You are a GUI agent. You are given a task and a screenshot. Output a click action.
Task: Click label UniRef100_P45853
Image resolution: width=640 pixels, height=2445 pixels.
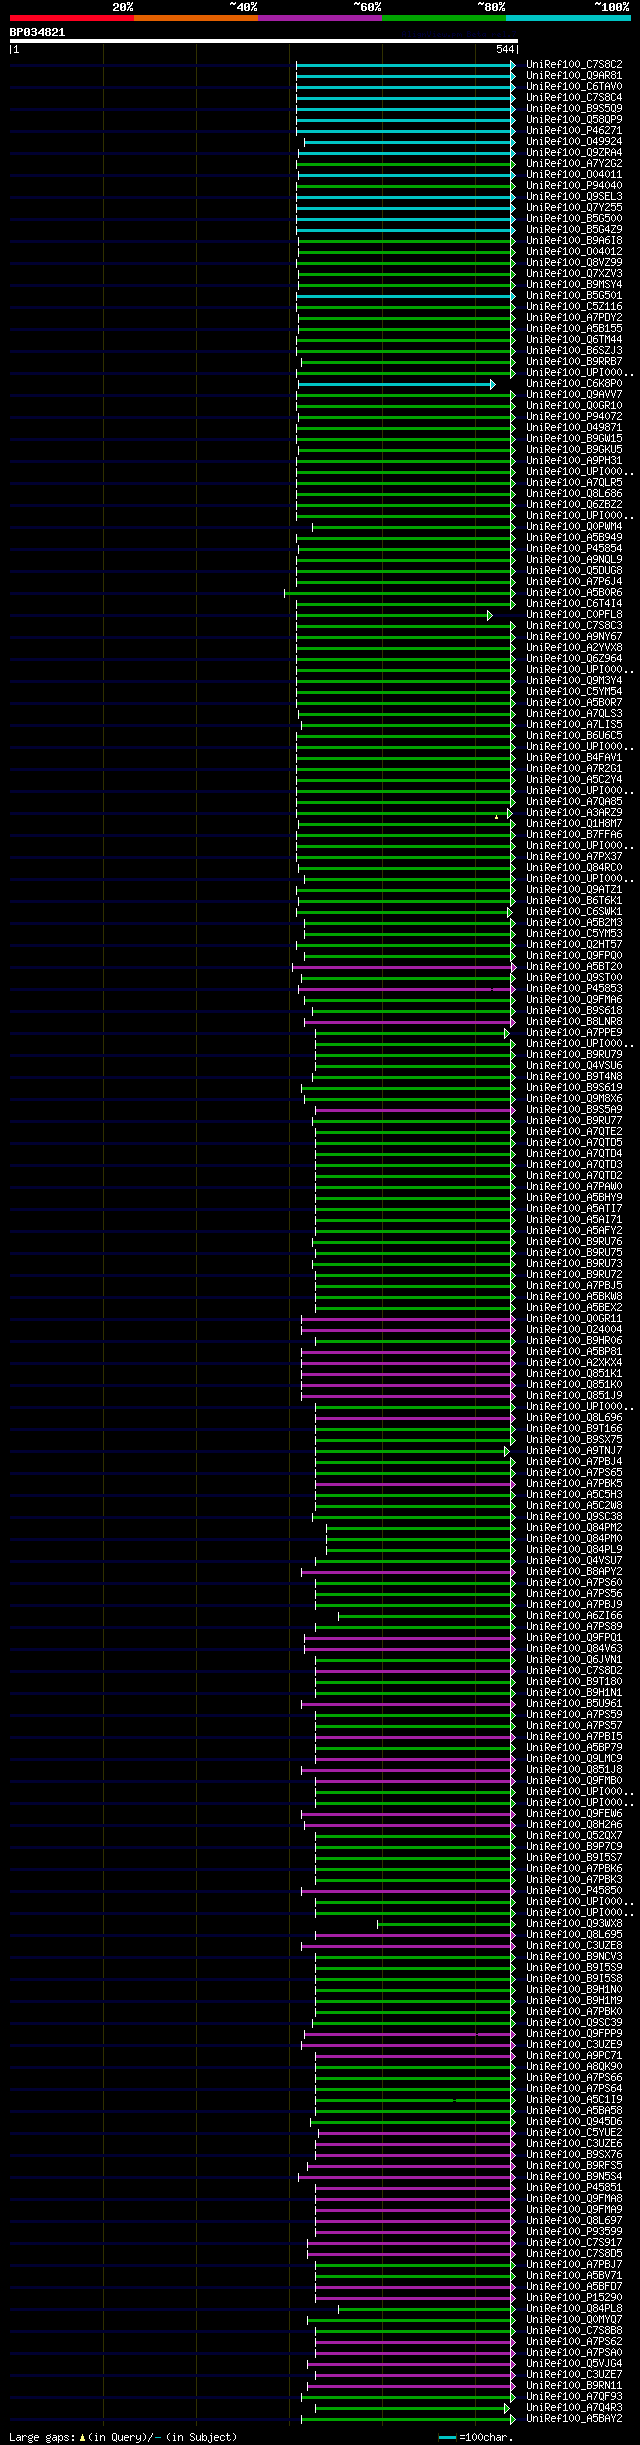574,989
